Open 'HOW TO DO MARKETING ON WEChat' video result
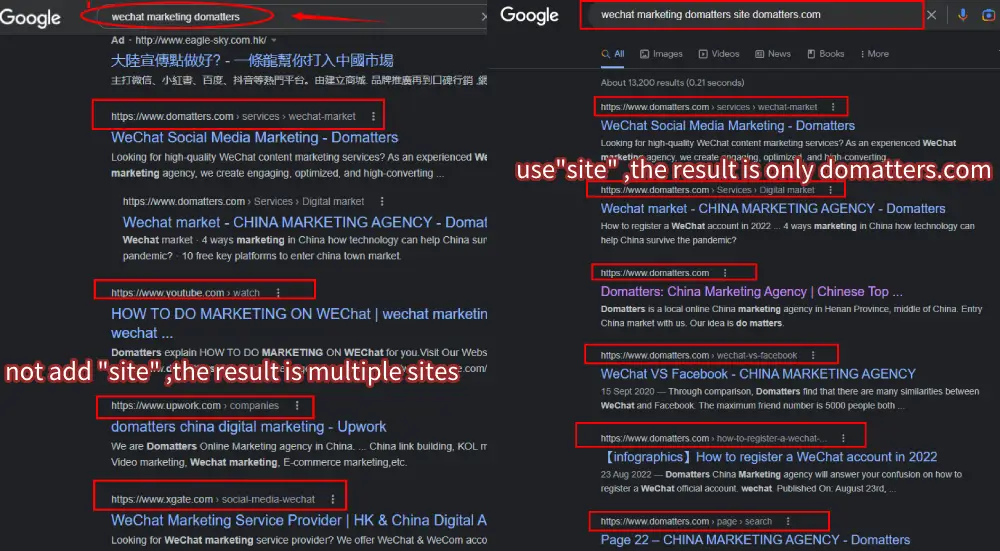Image resolution: width=1000 pixels, height=551 pixels. tap(299, 323)
